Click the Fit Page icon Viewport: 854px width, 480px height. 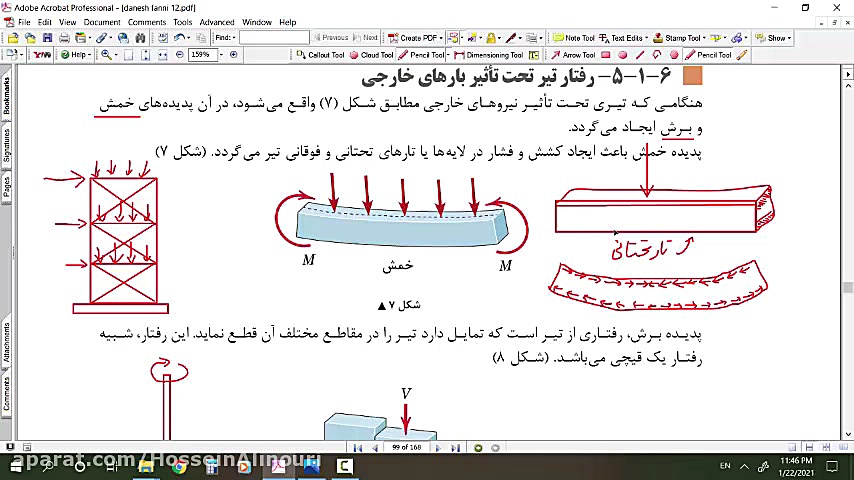pos(145,55)
